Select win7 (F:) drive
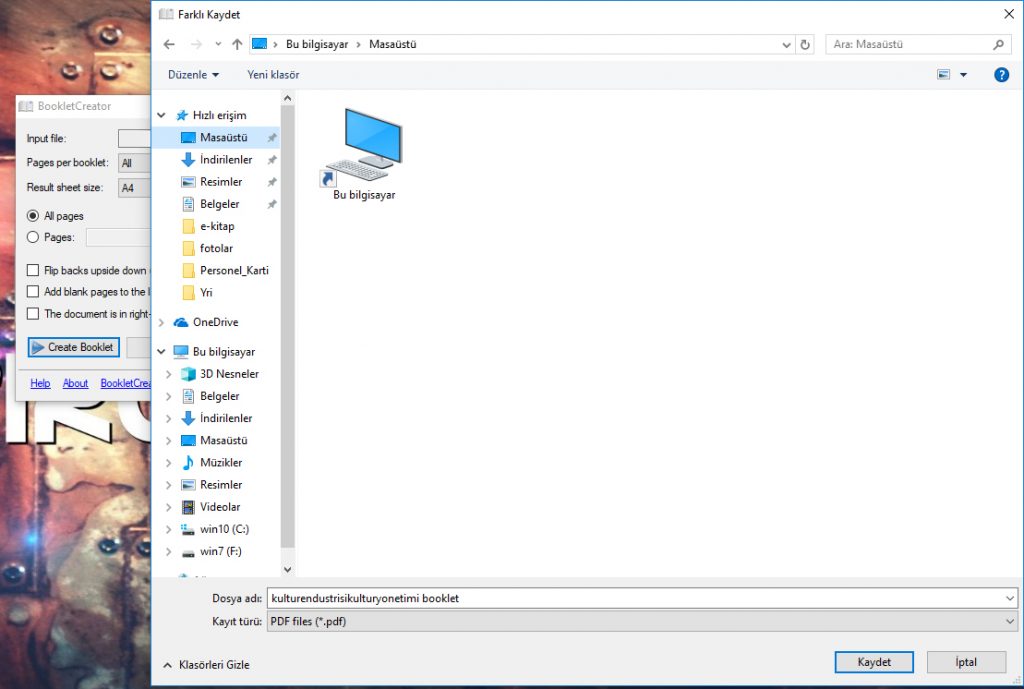 (x=221, y=551)
